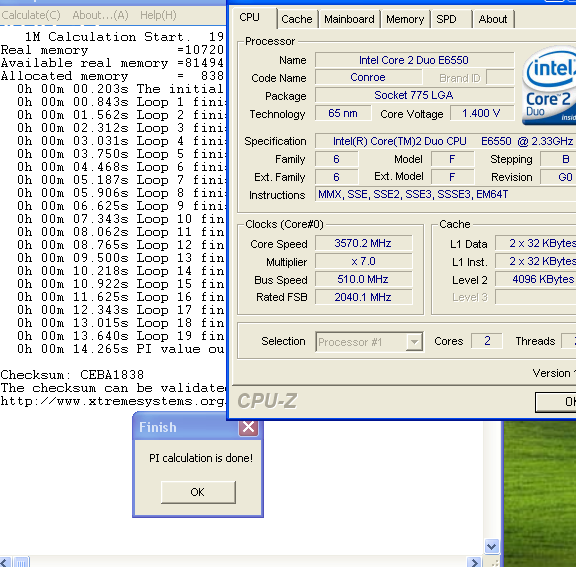Screen dimensions: 576x567
Task: Click the Technology value 65 nm
Action: coord(343,113)
